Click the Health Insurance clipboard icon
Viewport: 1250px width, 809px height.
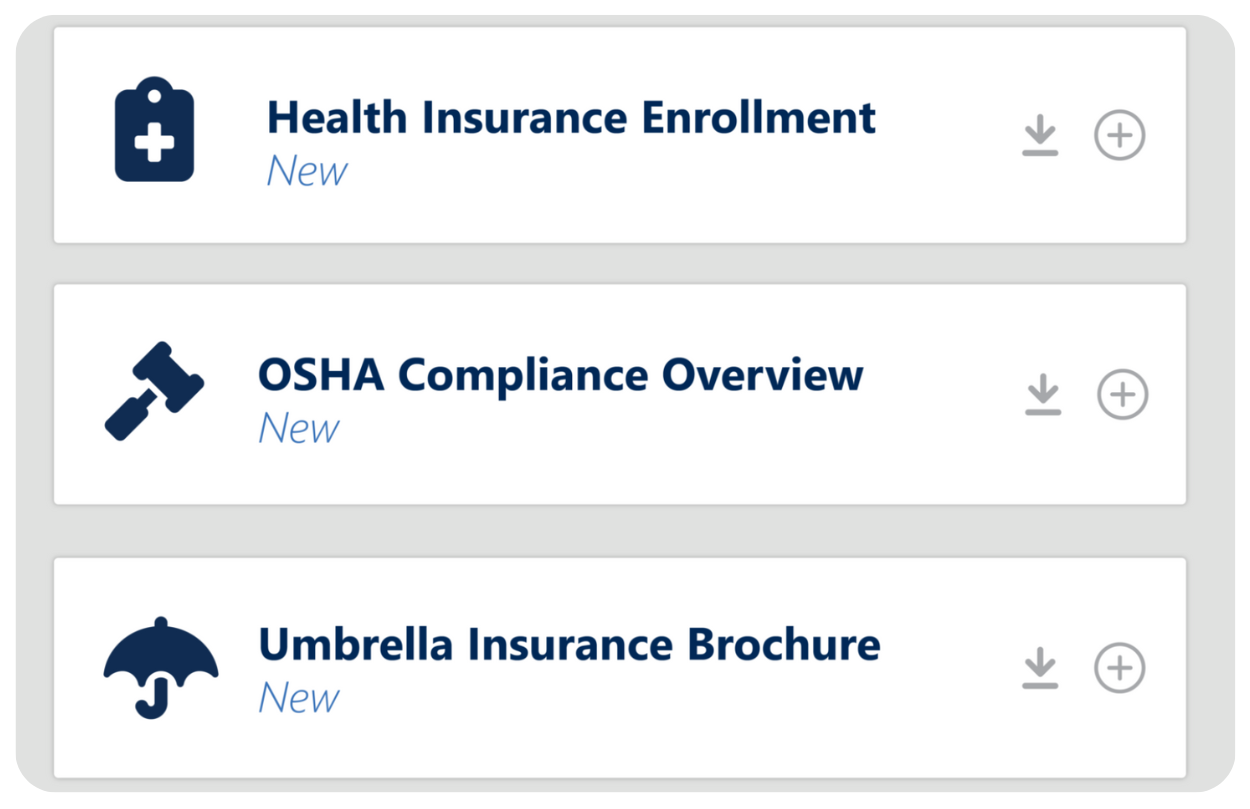tap(154, 130)
